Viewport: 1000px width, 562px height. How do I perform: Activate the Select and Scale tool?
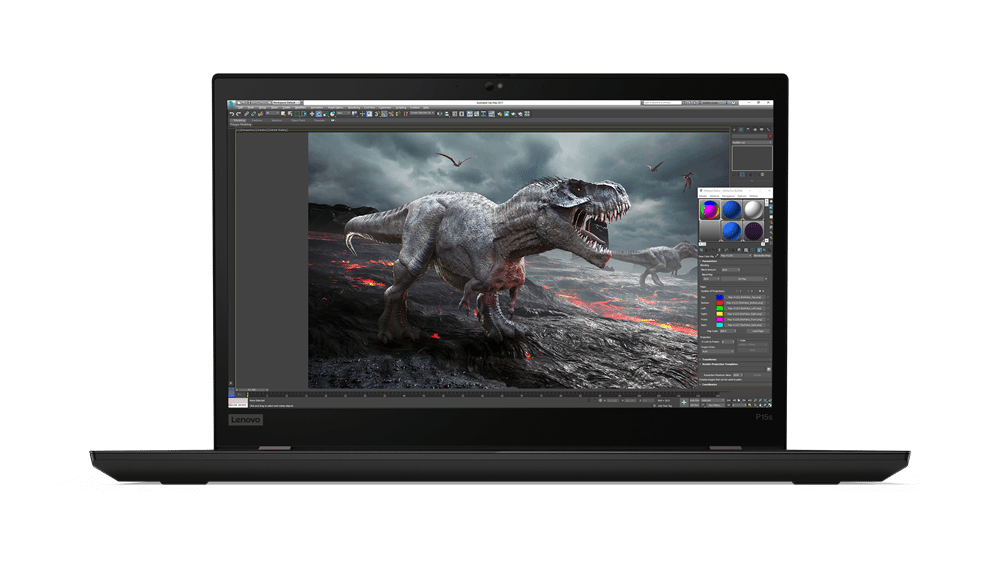(x=325, y=114)
